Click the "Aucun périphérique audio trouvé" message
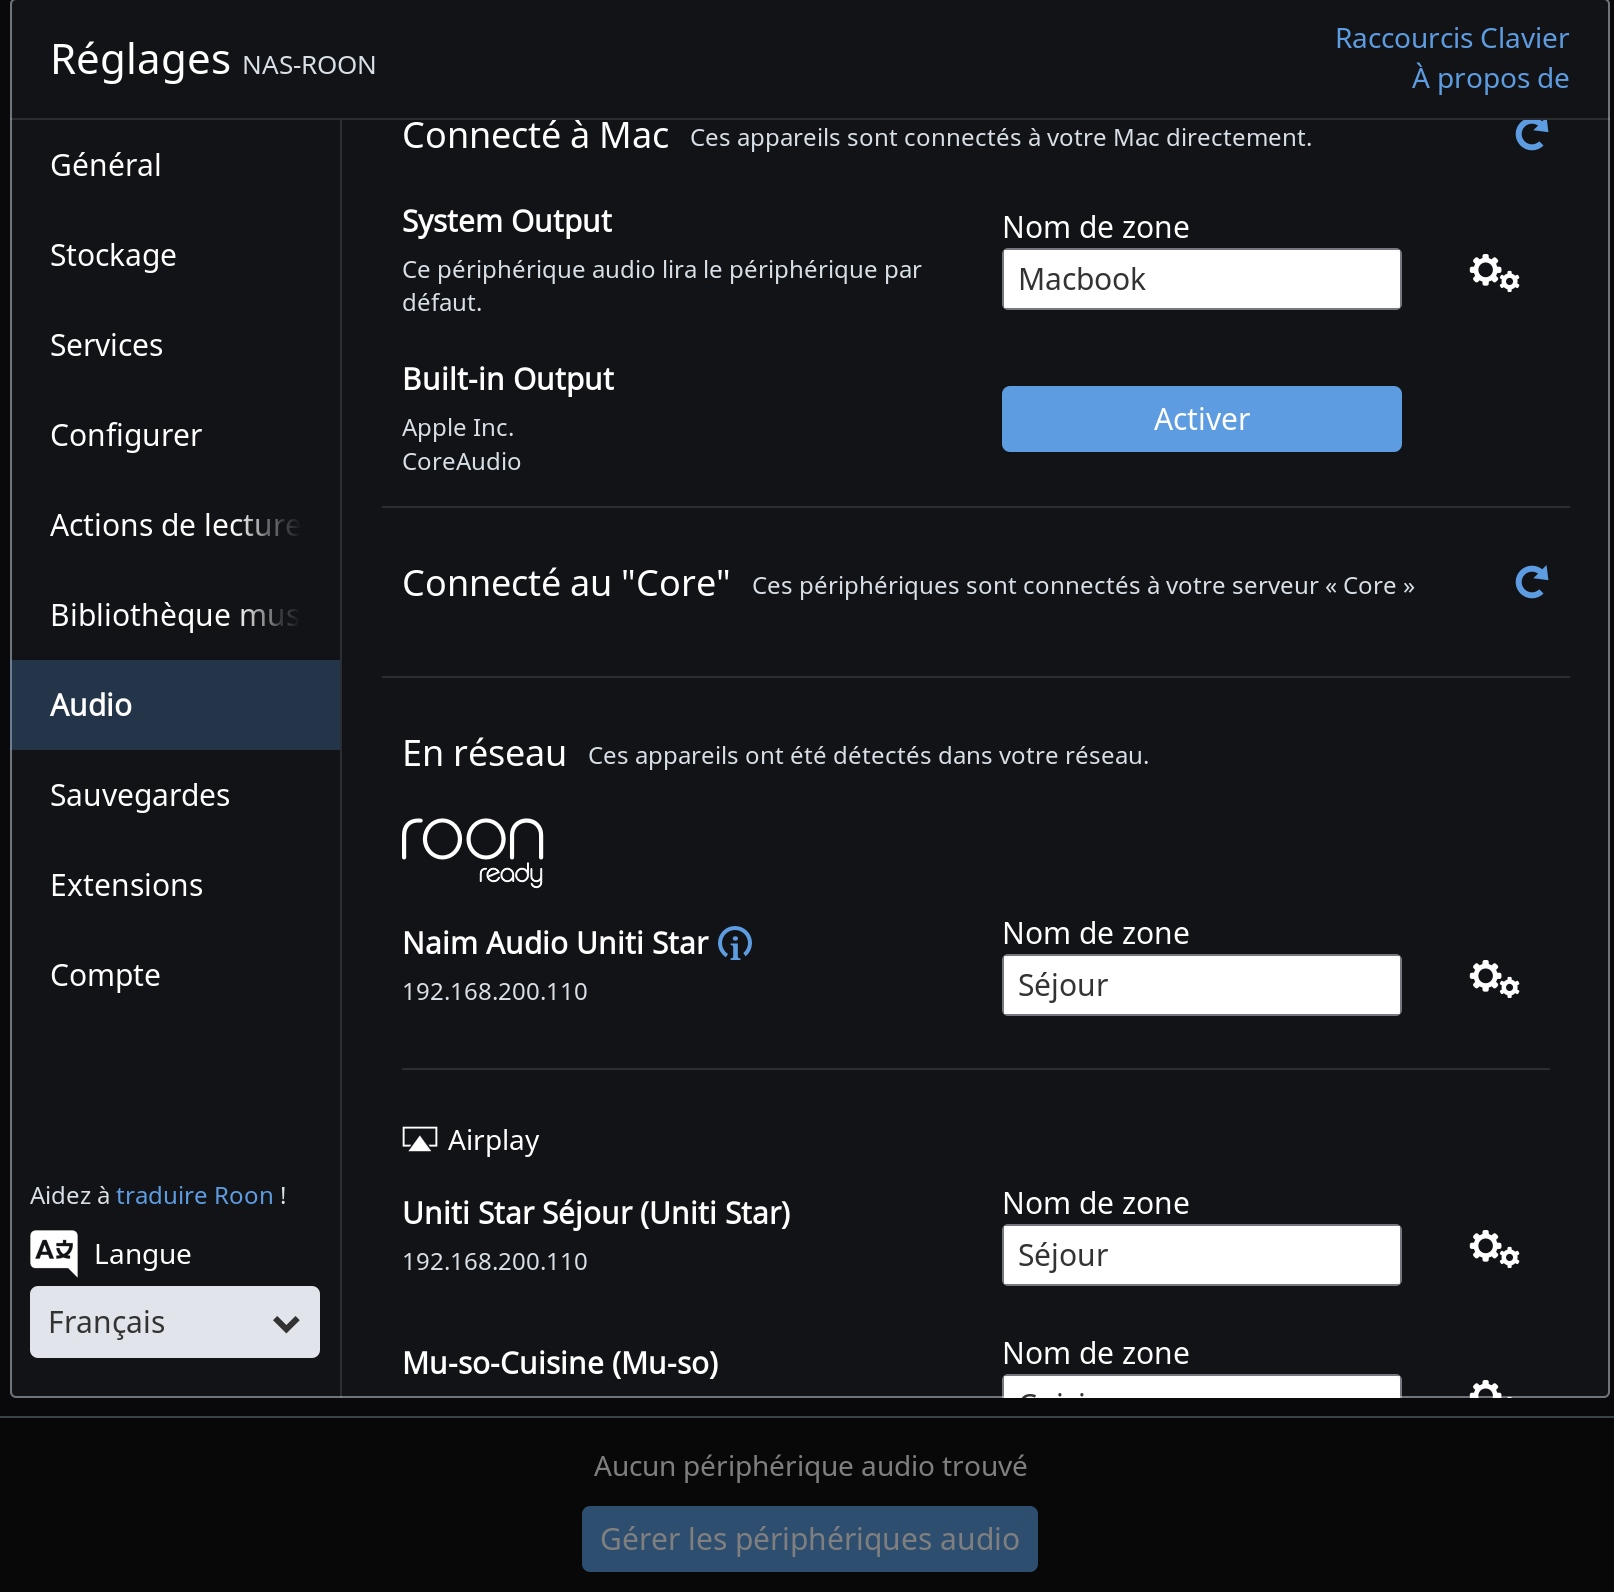 (810, 1466)
